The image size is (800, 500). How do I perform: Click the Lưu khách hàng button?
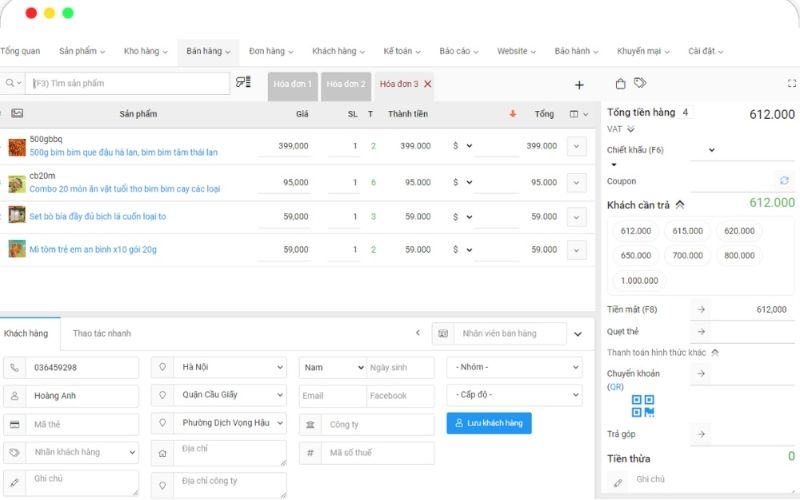click(489, 423)
